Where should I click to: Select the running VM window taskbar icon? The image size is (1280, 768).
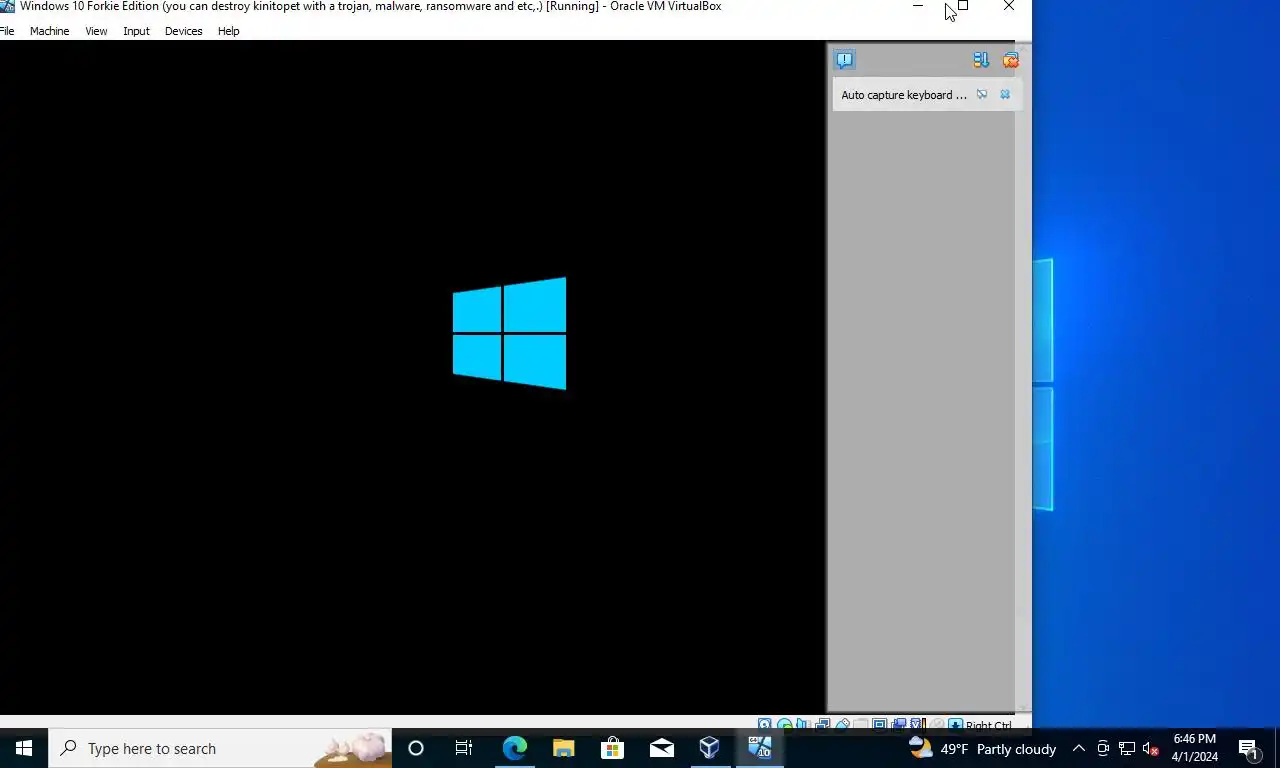point(759,748)
